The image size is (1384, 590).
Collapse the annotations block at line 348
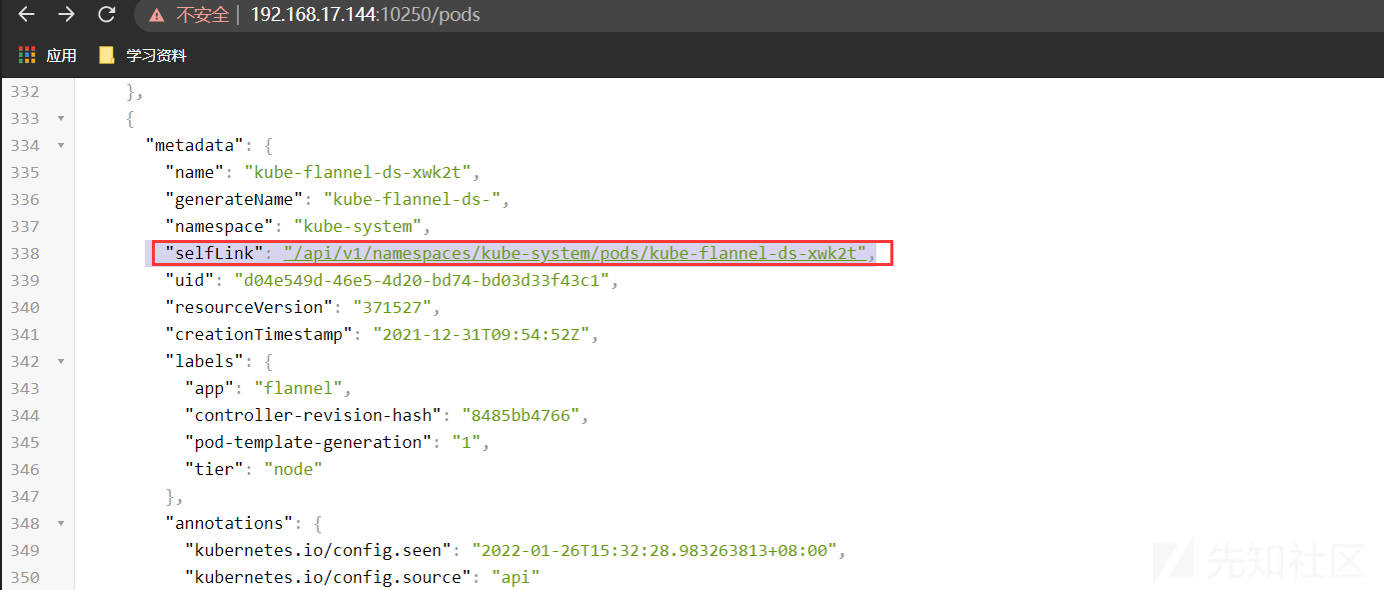(61, 524)
